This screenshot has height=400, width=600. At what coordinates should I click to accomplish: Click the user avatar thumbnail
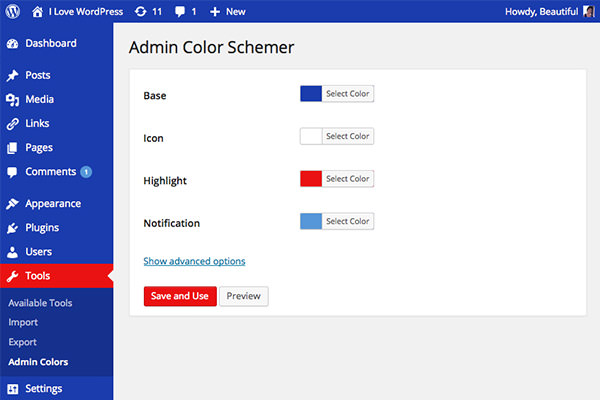tap(589, 11)
